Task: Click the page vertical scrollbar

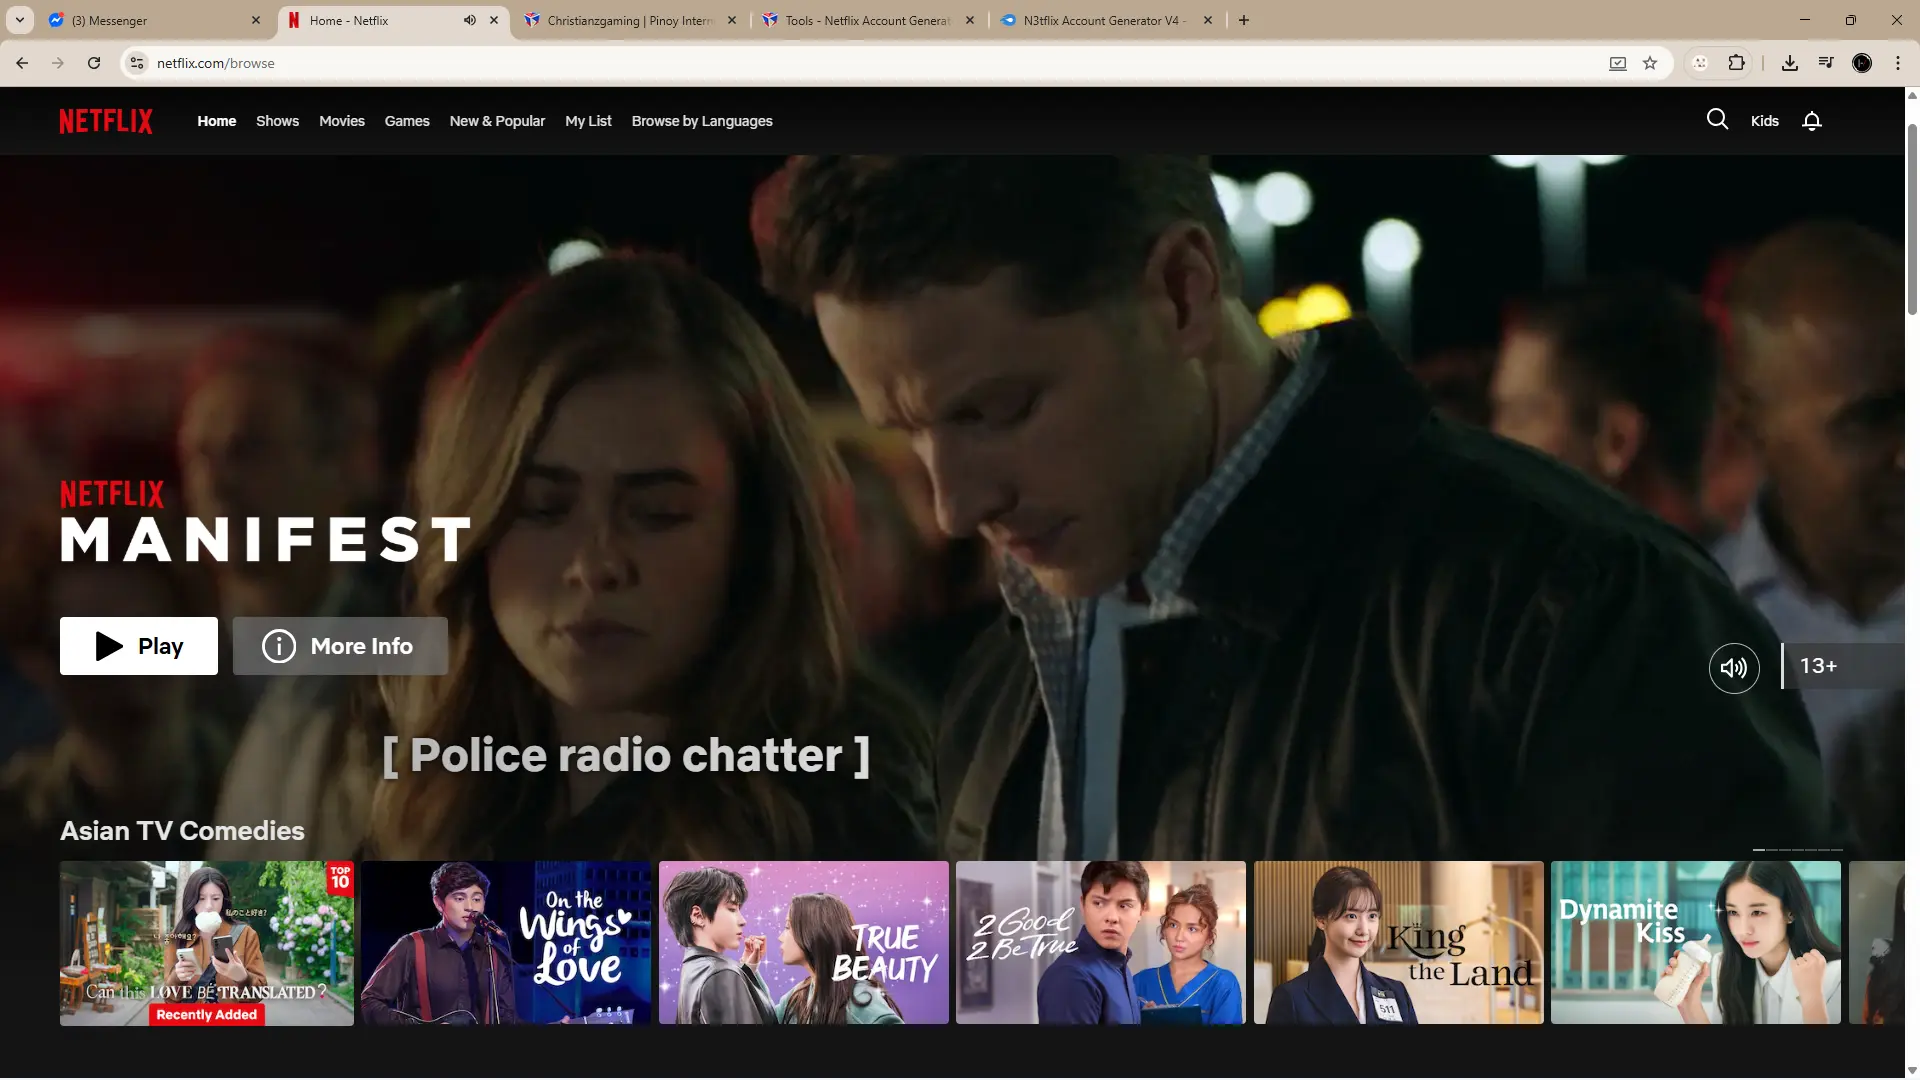Action: pos(1912,220)
